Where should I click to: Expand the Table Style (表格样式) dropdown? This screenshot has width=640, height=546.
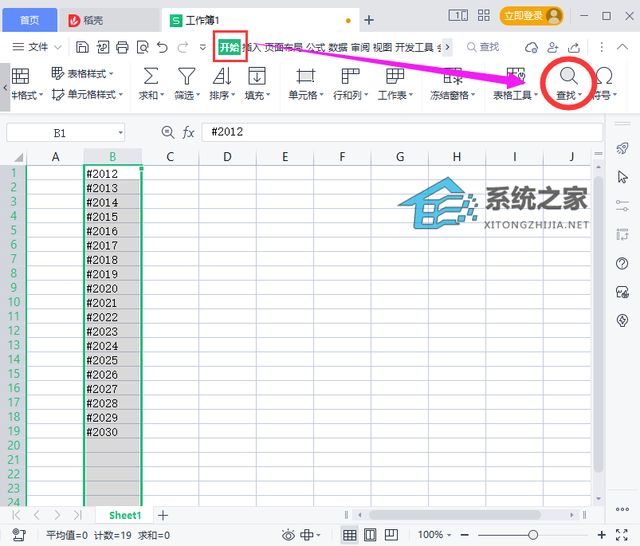coord(111,74)
